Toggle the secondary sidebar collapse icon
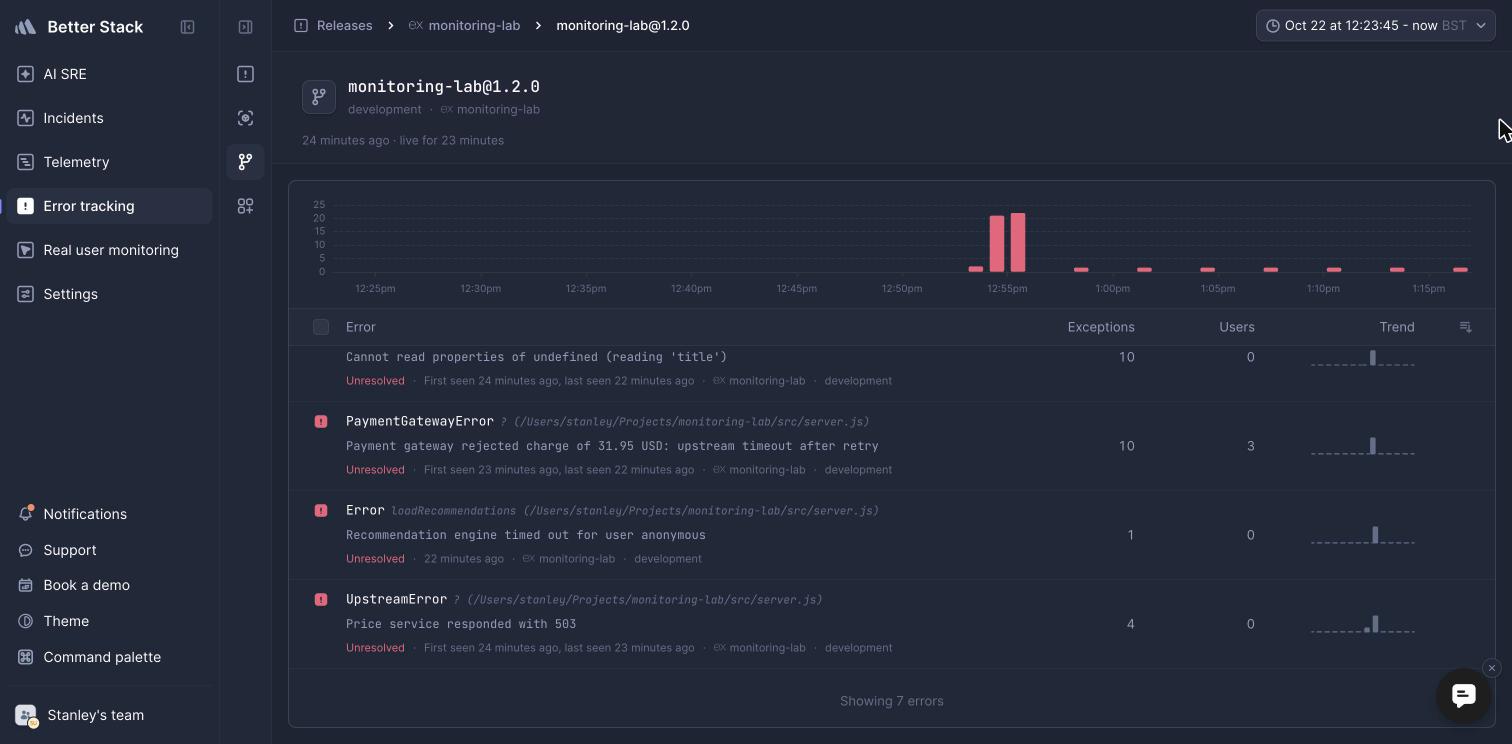Viewport: 1512px width, 744px height. pos(245,27)
